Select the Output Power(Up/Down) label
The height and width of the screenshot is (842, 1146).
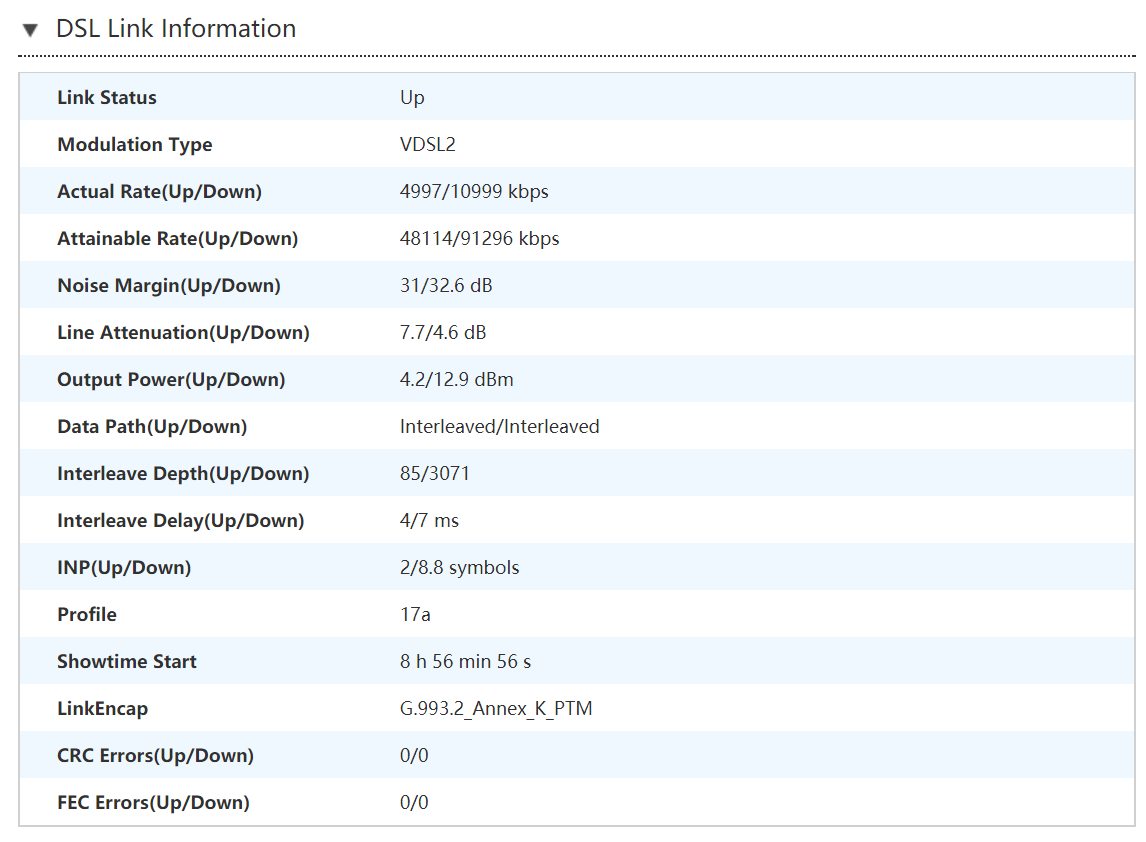[x=171, y=379]
